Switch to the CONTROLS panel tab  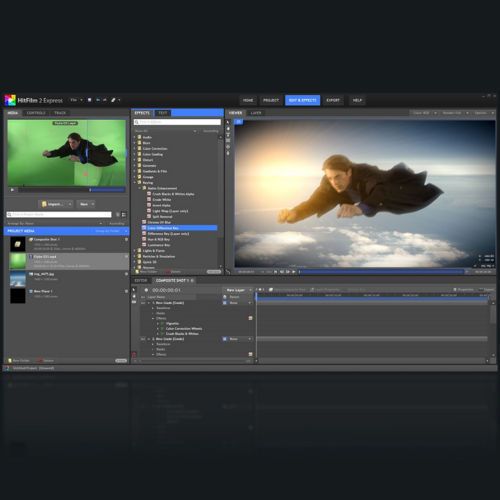coord(36,113)
